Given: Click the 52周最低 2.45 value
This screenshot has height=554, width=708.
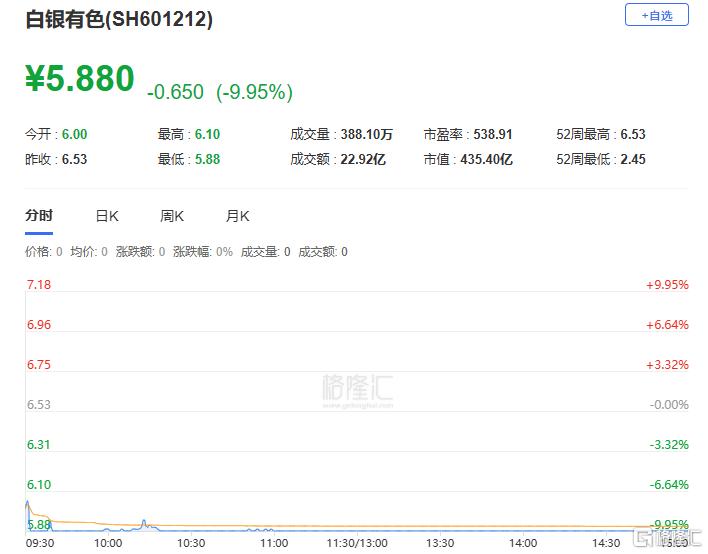Looking at the screenshot, I should pyautogui.click(x=632, y=159).
